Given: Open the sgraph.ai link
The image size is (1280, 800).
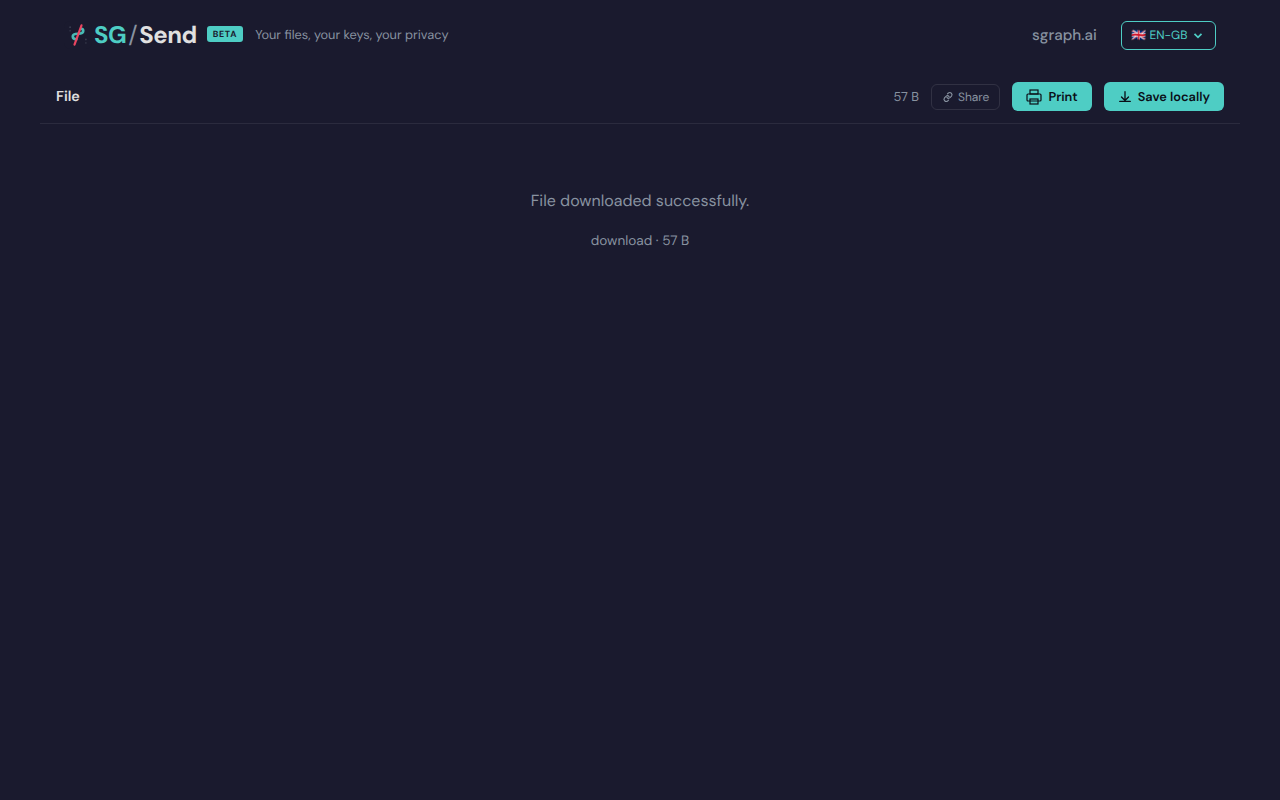Looking at the screenshot, I should click(x=1064, y=35).
